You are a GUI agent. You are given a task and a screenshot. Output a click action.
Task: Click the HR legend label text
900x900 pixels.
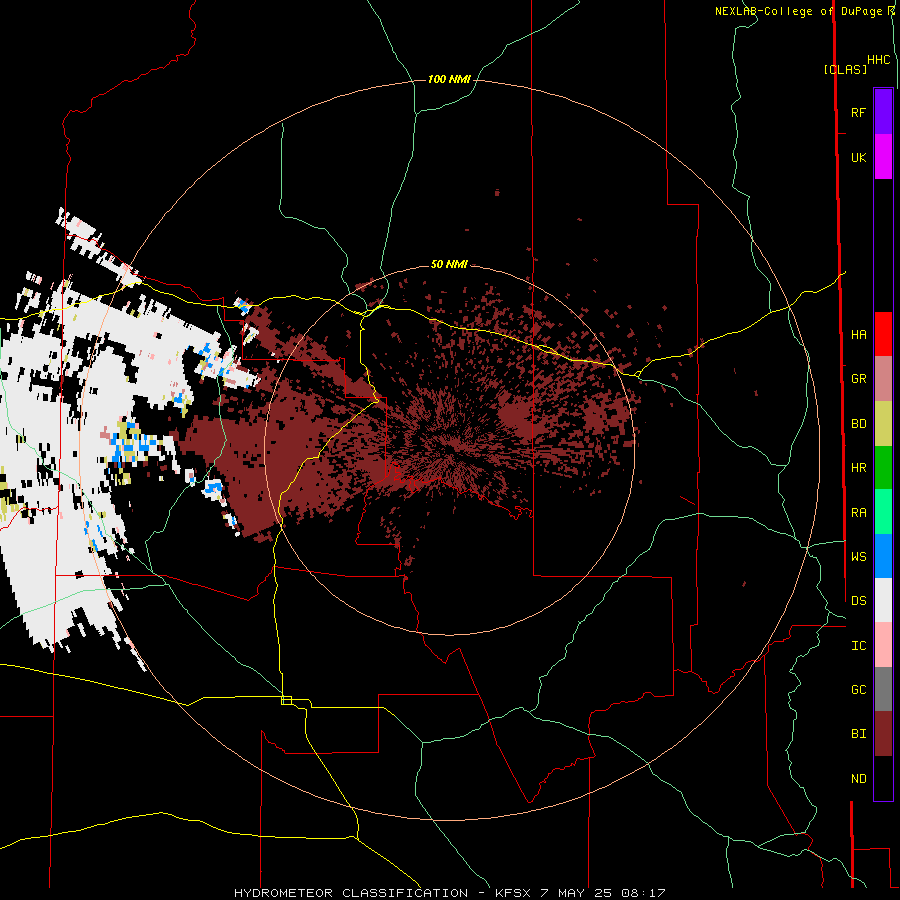pos(858,468)
